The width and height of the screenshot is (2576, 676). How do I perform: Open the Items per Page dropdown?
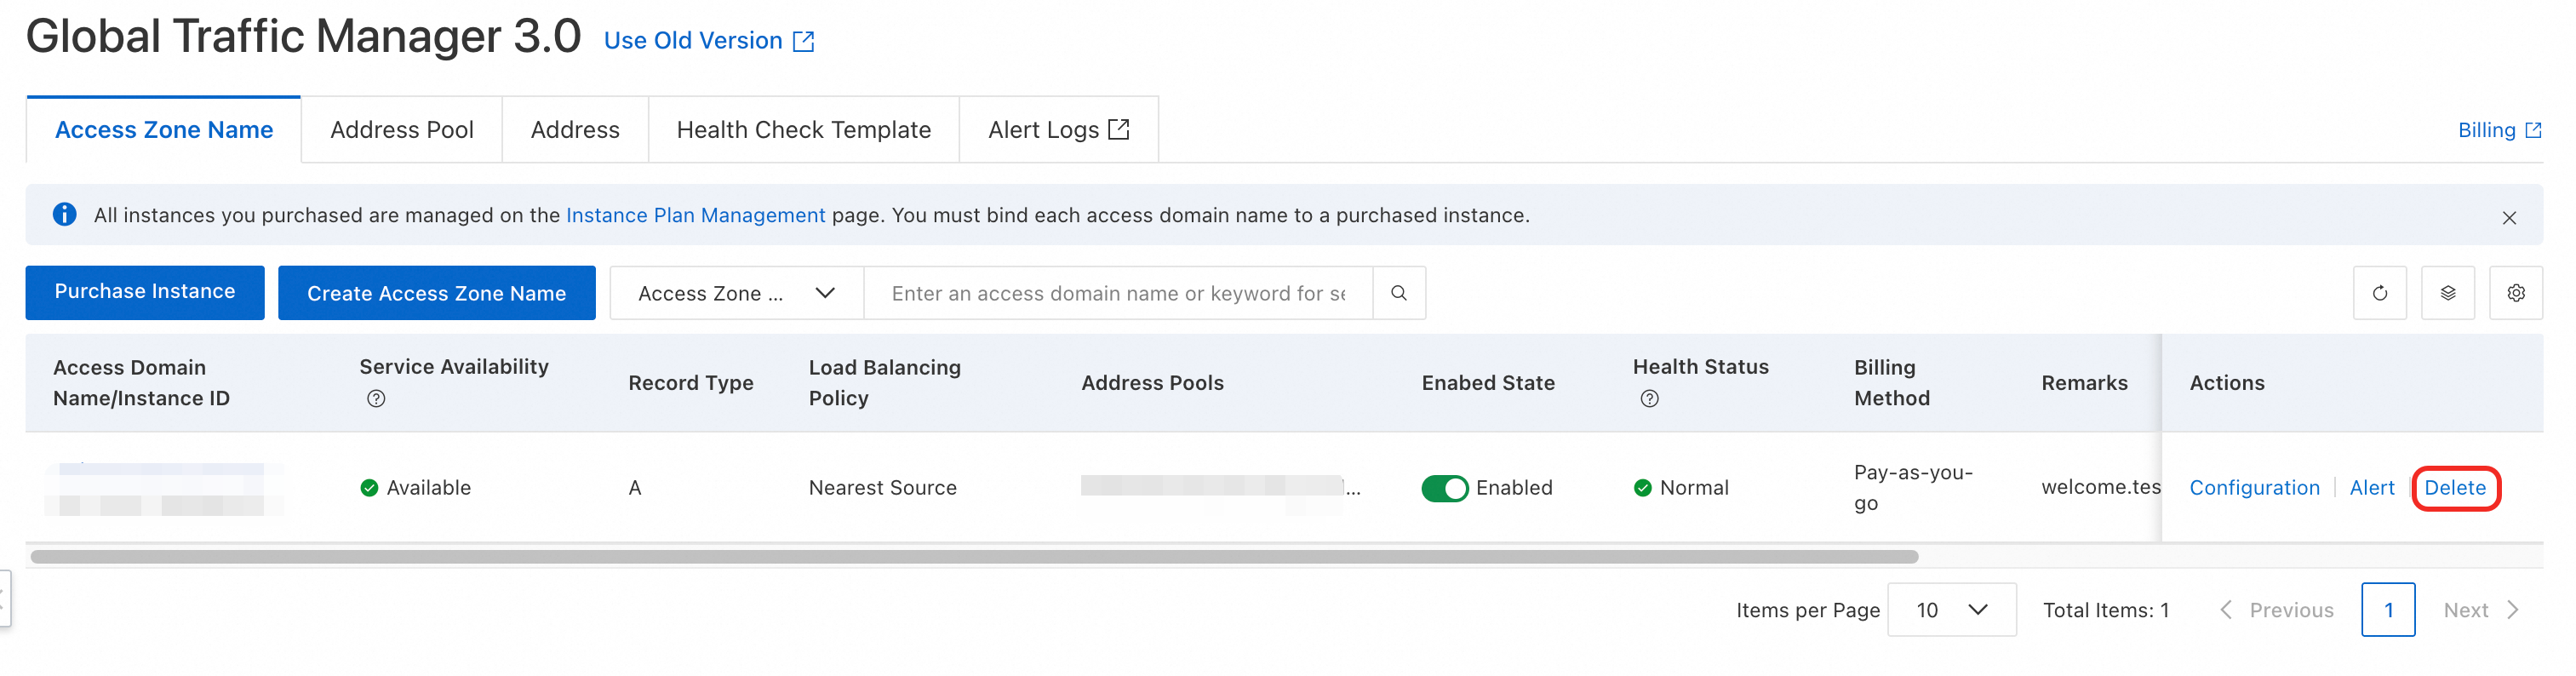tap(1950, 610)
